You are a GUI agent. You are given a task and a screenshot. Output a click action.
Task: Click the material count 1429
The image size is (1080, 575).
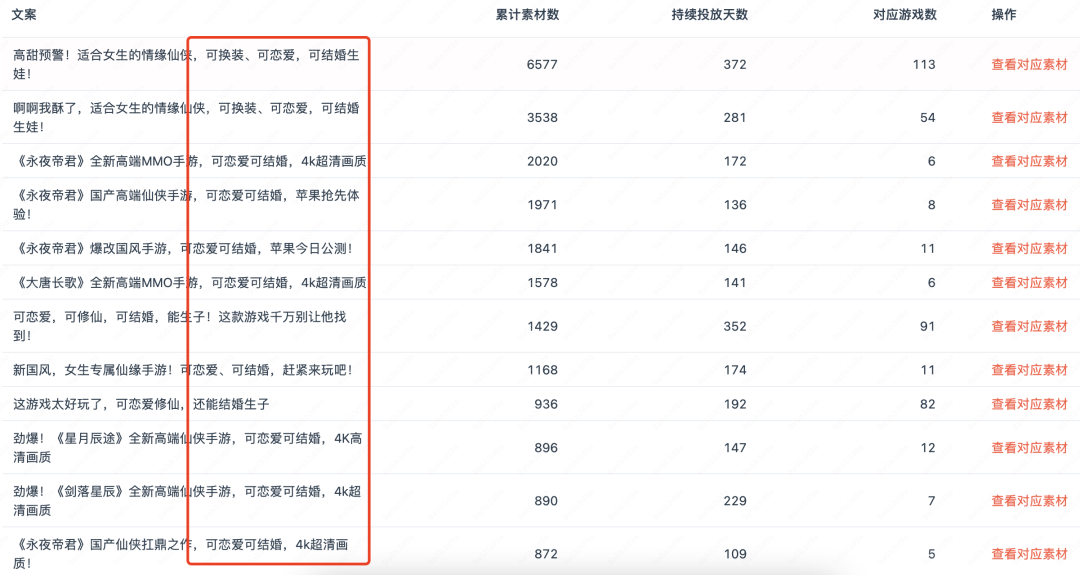[x=542, y=326]
